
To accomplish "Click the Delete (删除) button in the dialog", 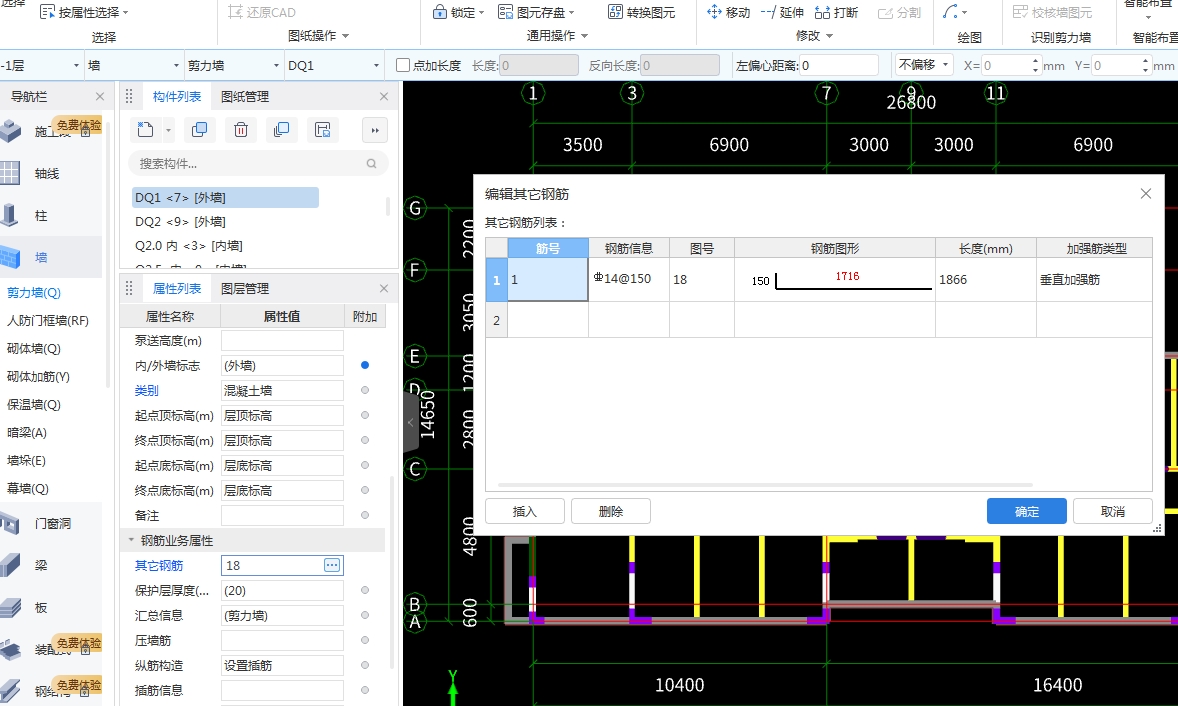I will pyautogui.click(x=611, y=511).
